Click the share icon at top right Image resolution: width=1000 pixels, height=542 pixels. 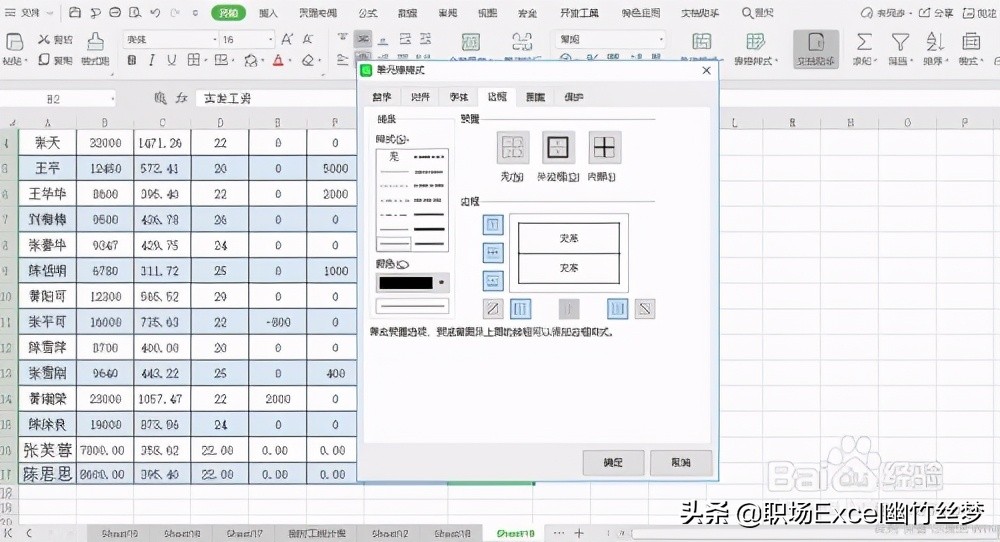pyautogui.click(x=925, y=13)
